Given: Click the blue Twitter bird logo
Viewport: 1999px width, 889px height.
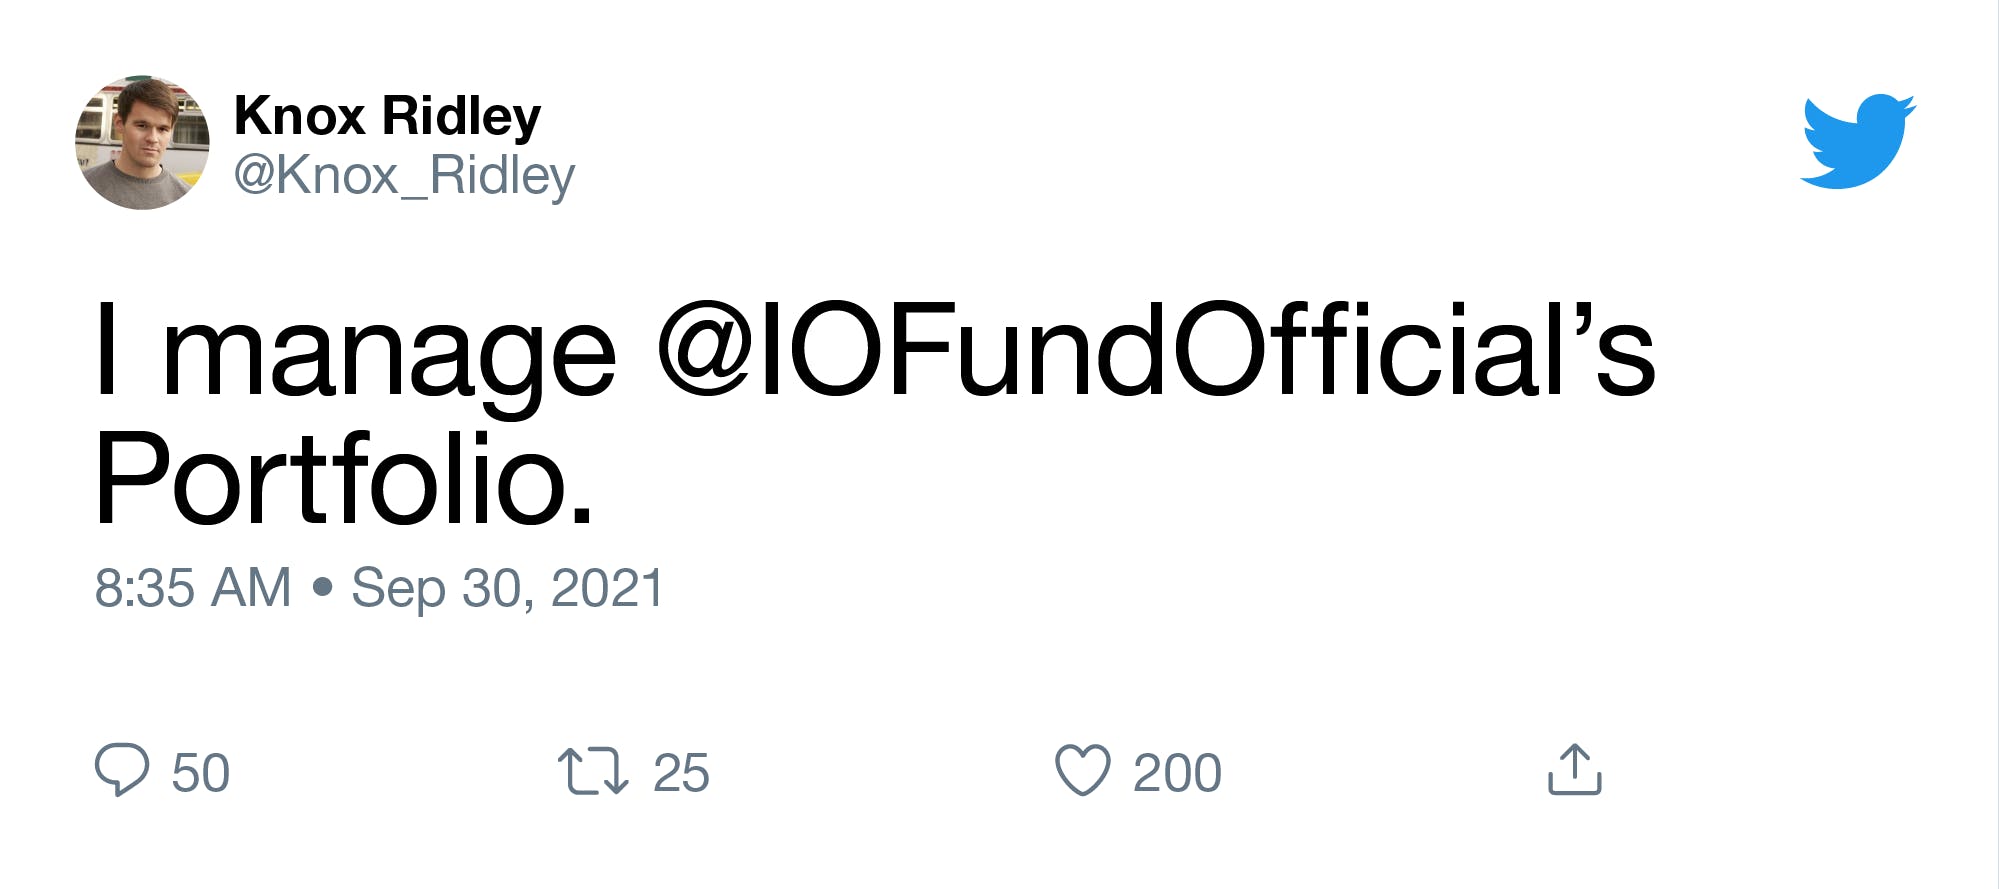Looking at the screenshot, I should pos(1855,140).
